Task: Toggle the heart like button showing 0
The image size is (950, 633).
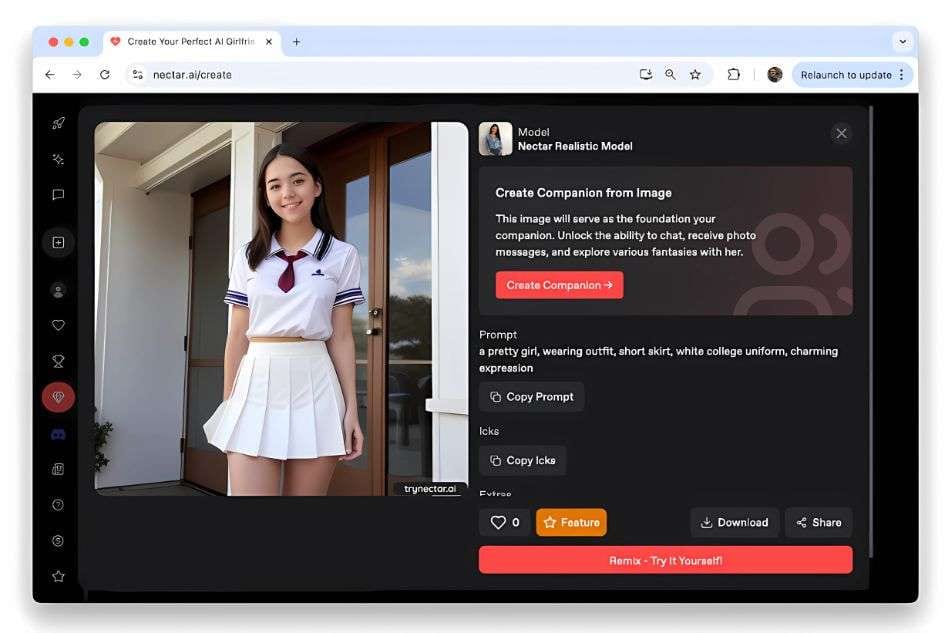Action: [504, 522]
